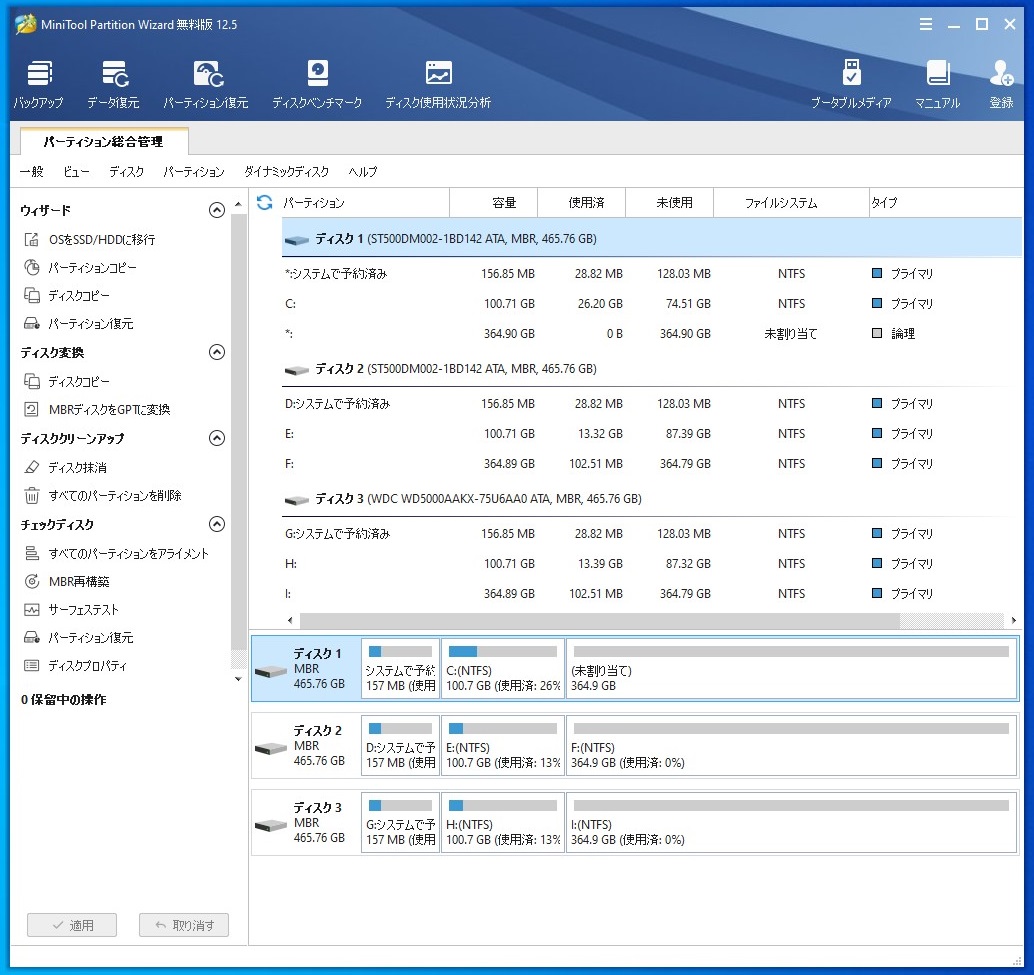
Task: Select the I: partition row
Action: pyautogui.click(x=652, y=593)
